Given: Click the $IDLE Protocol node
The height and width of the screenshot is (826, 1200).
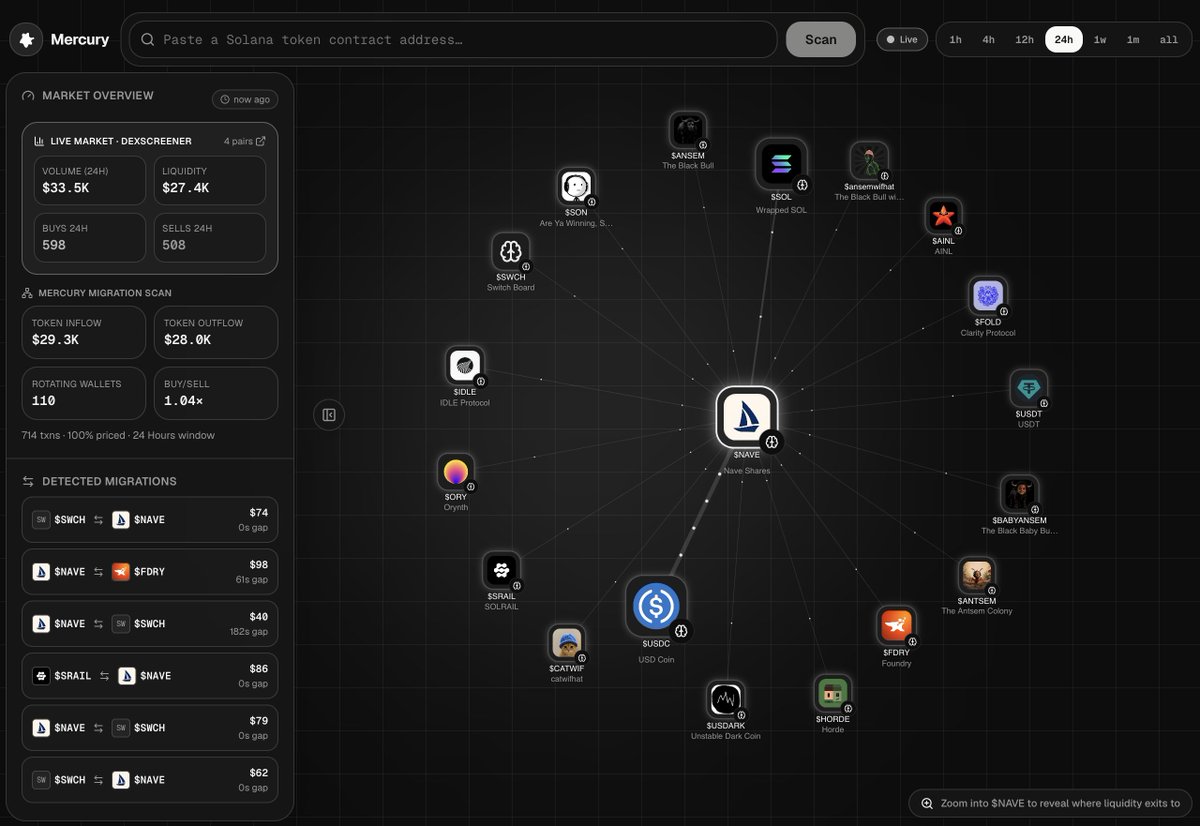Looking at the screenshot, I should click(x=465, y=366).
